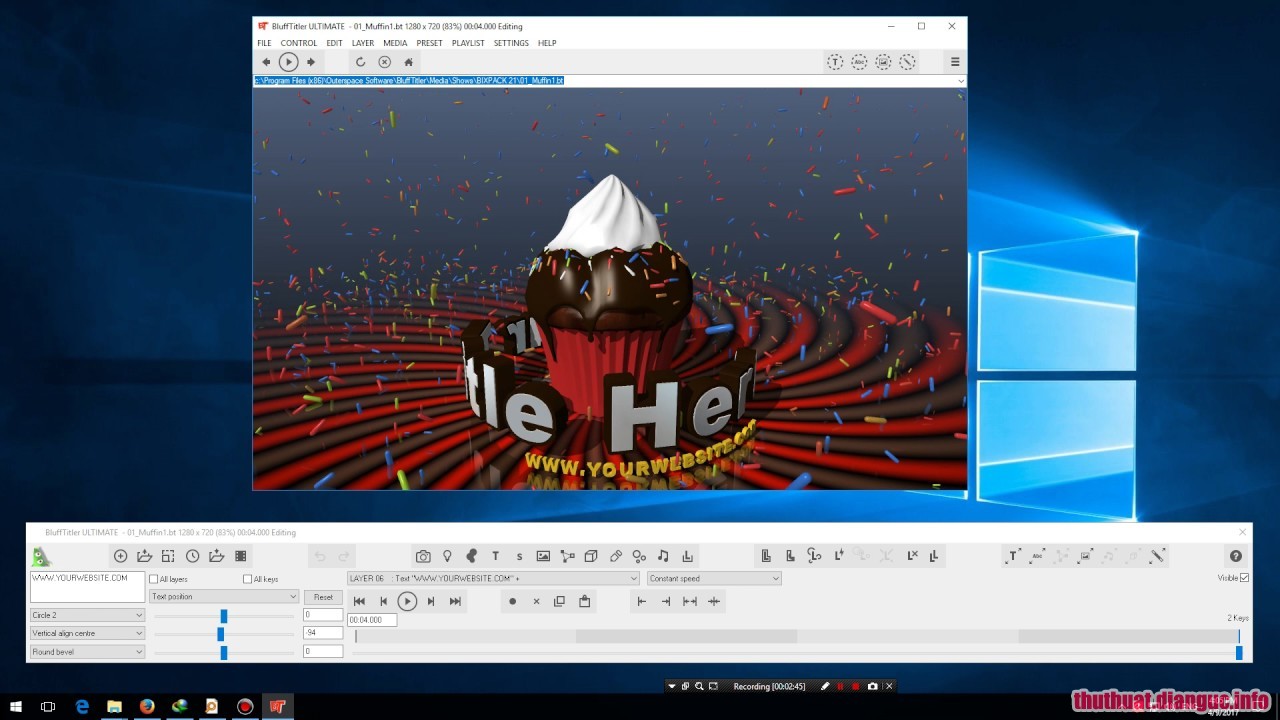The width and height of the screenshot is (1280, 720).
Task: Click play button in main window toolbar
Action: (288, 62)
